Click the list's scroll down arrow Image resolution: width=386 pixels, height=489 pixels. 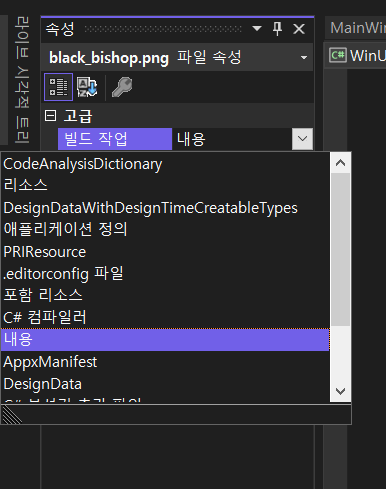[340, 391]
